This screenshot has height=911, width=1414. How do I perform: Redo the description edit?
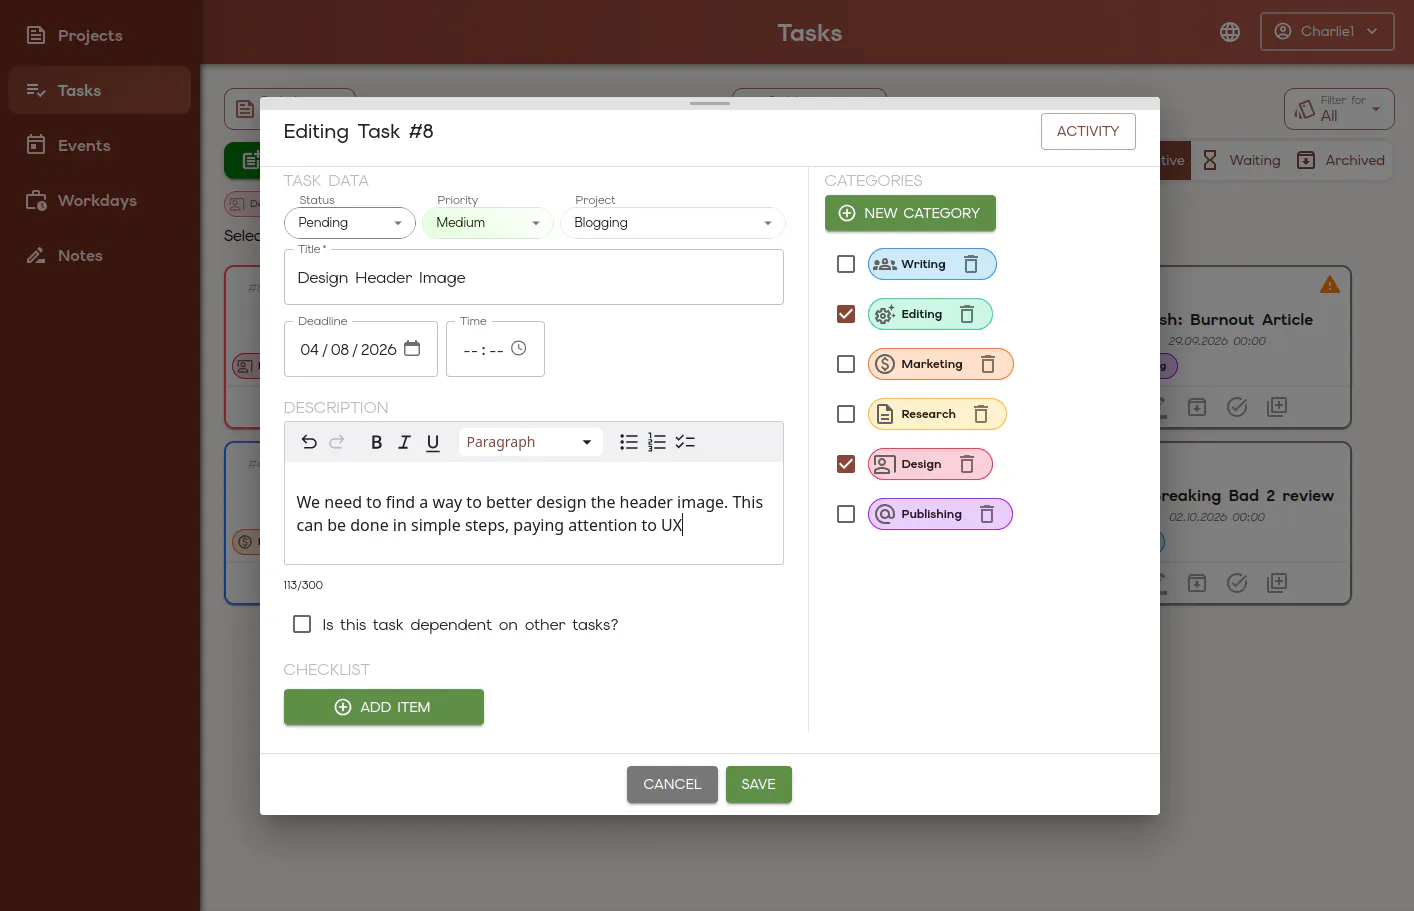pos(337,442)
